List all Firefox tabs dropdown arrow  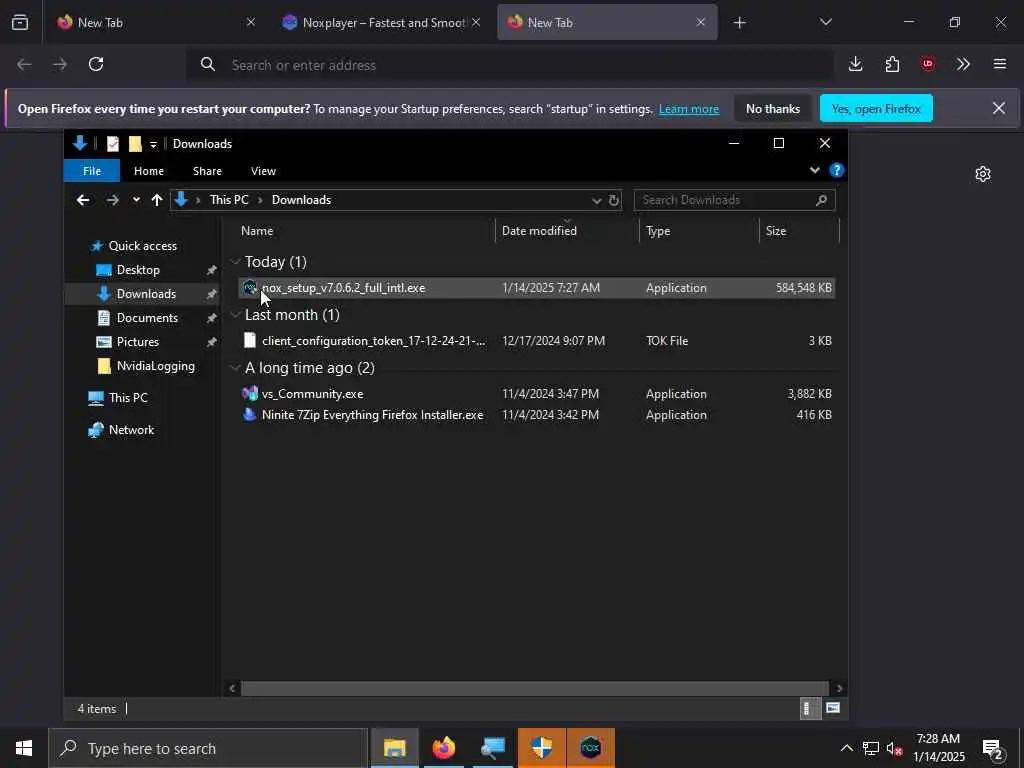(825, 22)
